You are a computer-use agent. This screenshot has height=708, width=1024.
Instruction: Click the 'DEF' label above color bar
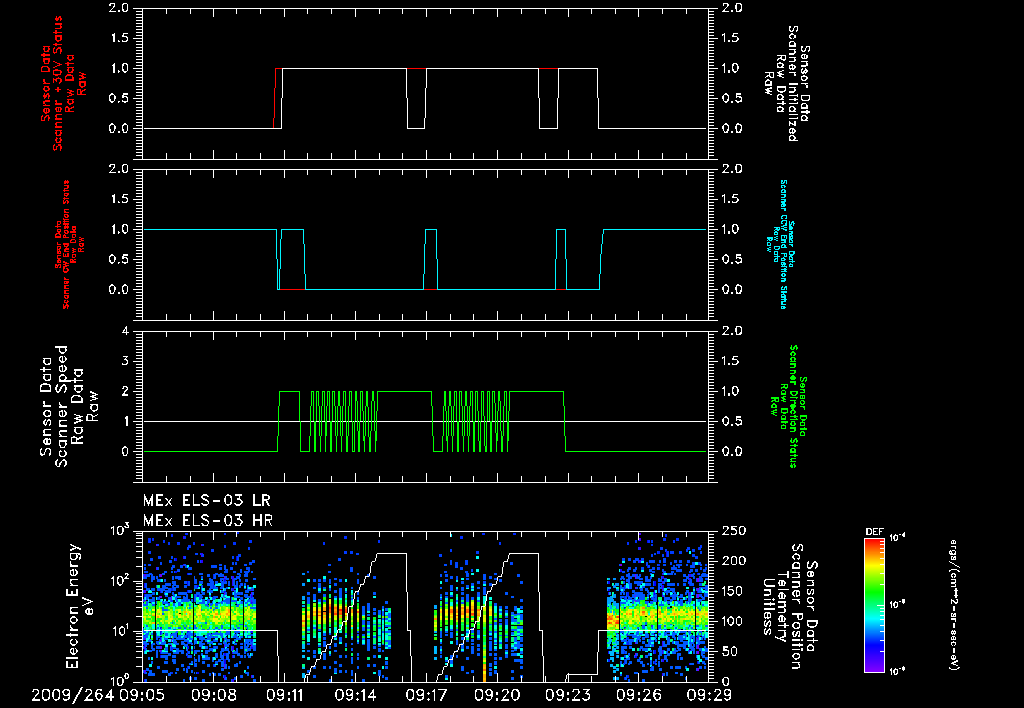pos(874,532)
